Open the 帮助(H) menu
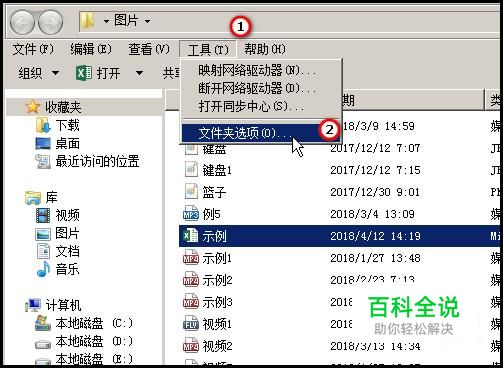The image size is (503, 368). click(x=265, y=49)
